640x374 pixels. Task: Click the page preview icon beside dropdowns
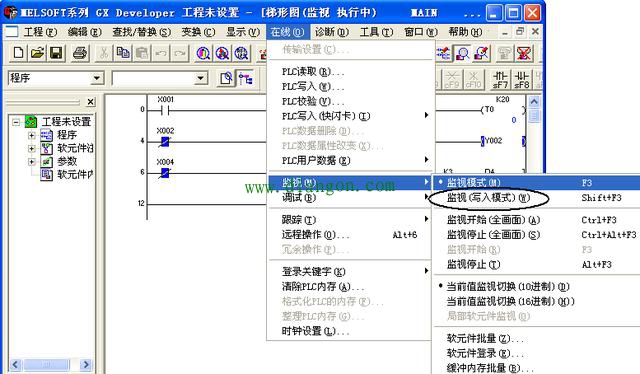(227, 78)
